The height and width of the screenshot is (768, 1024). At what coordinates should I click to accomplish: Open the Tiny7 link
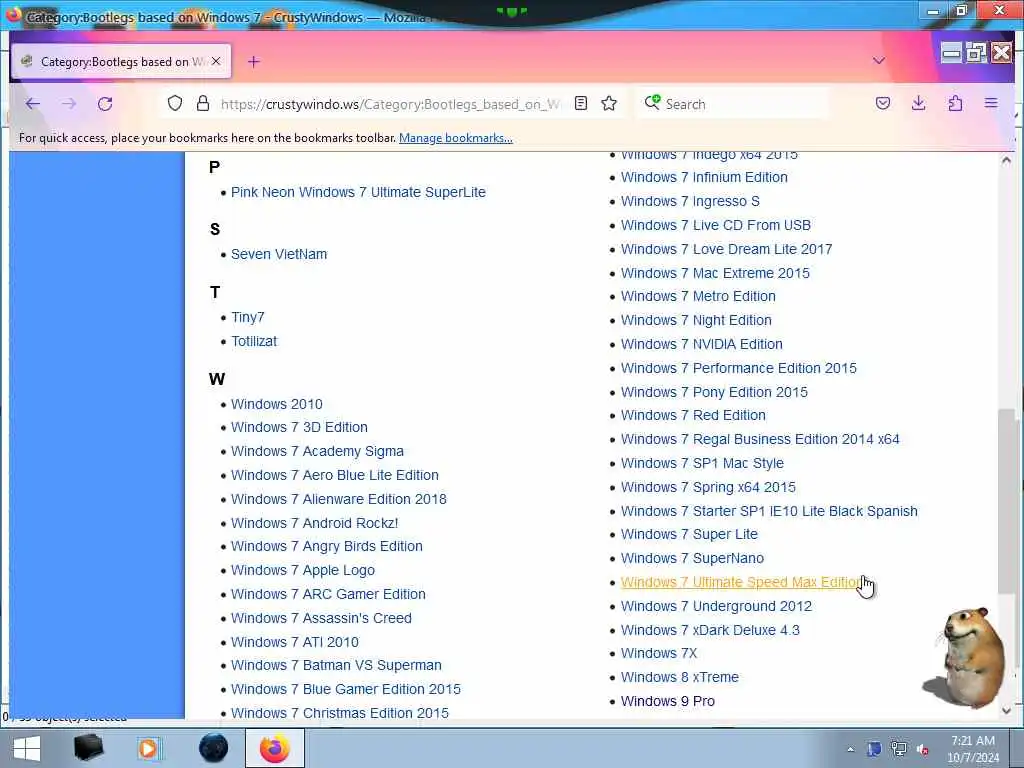(248, 317)
